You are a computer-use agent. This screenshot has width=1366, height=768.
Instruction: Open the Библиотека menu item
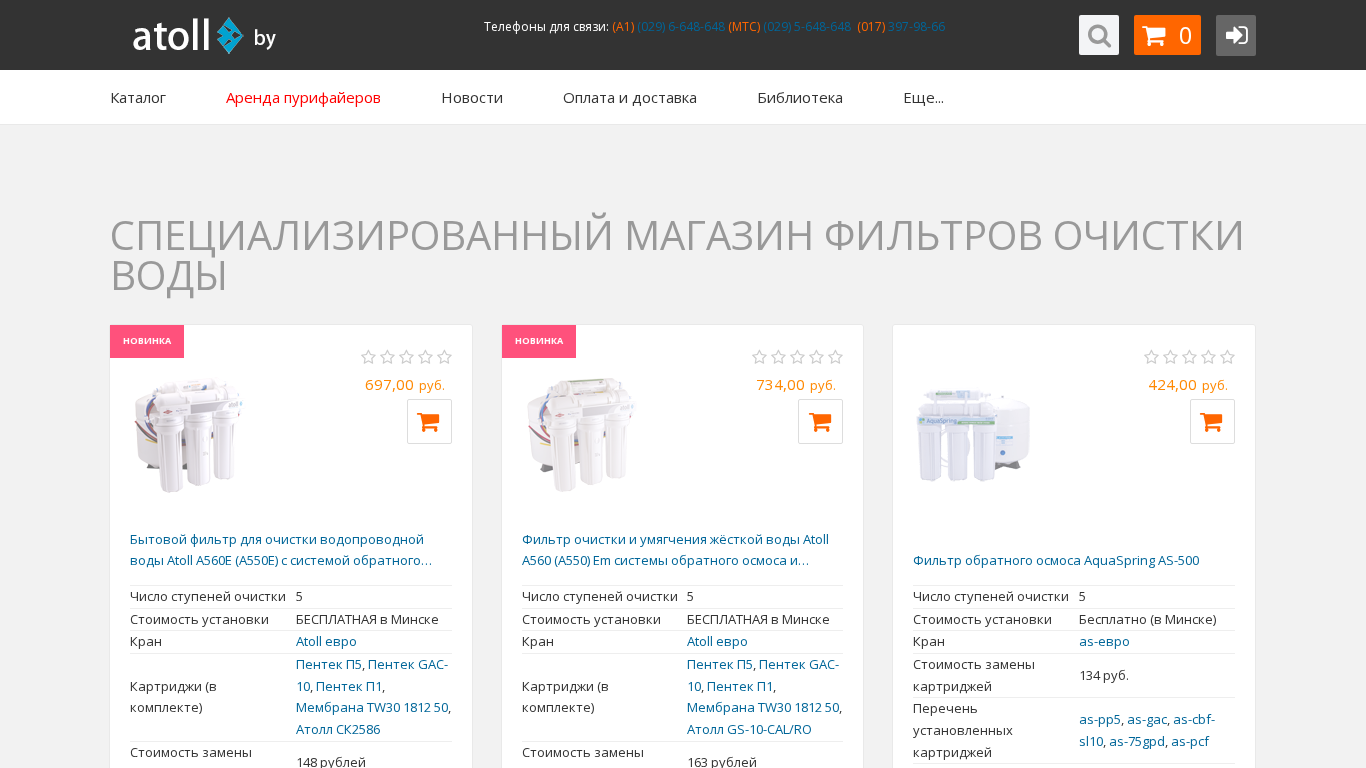pyautogui.click(x=800, y=98)
